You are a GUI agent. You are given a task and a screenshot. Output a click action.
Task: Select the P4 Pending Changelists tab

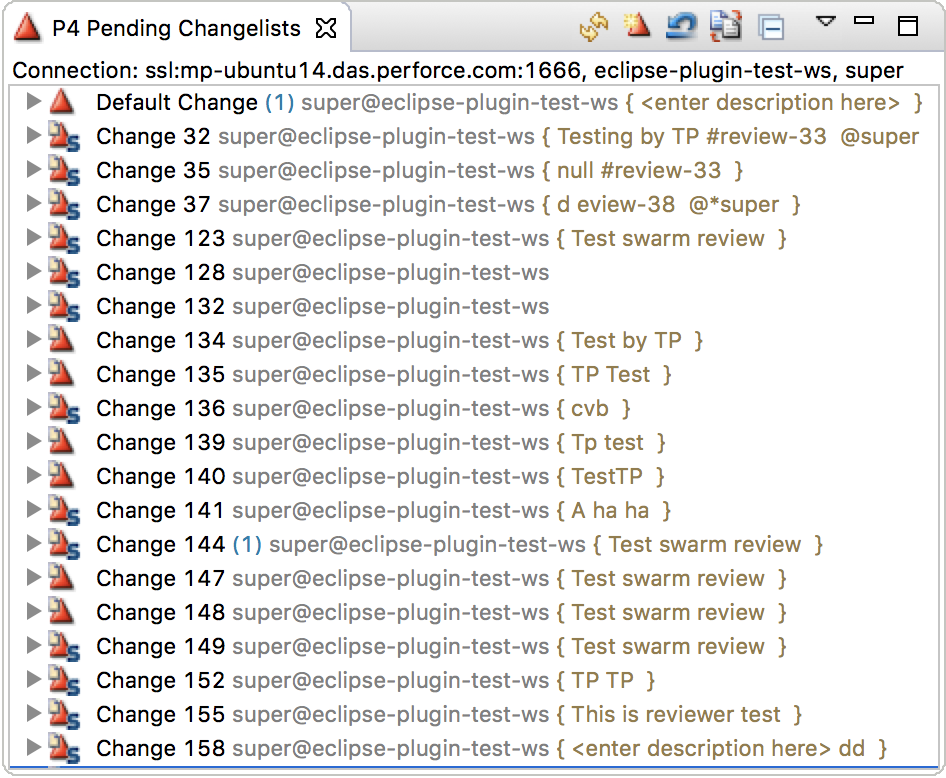coord(176,28)
